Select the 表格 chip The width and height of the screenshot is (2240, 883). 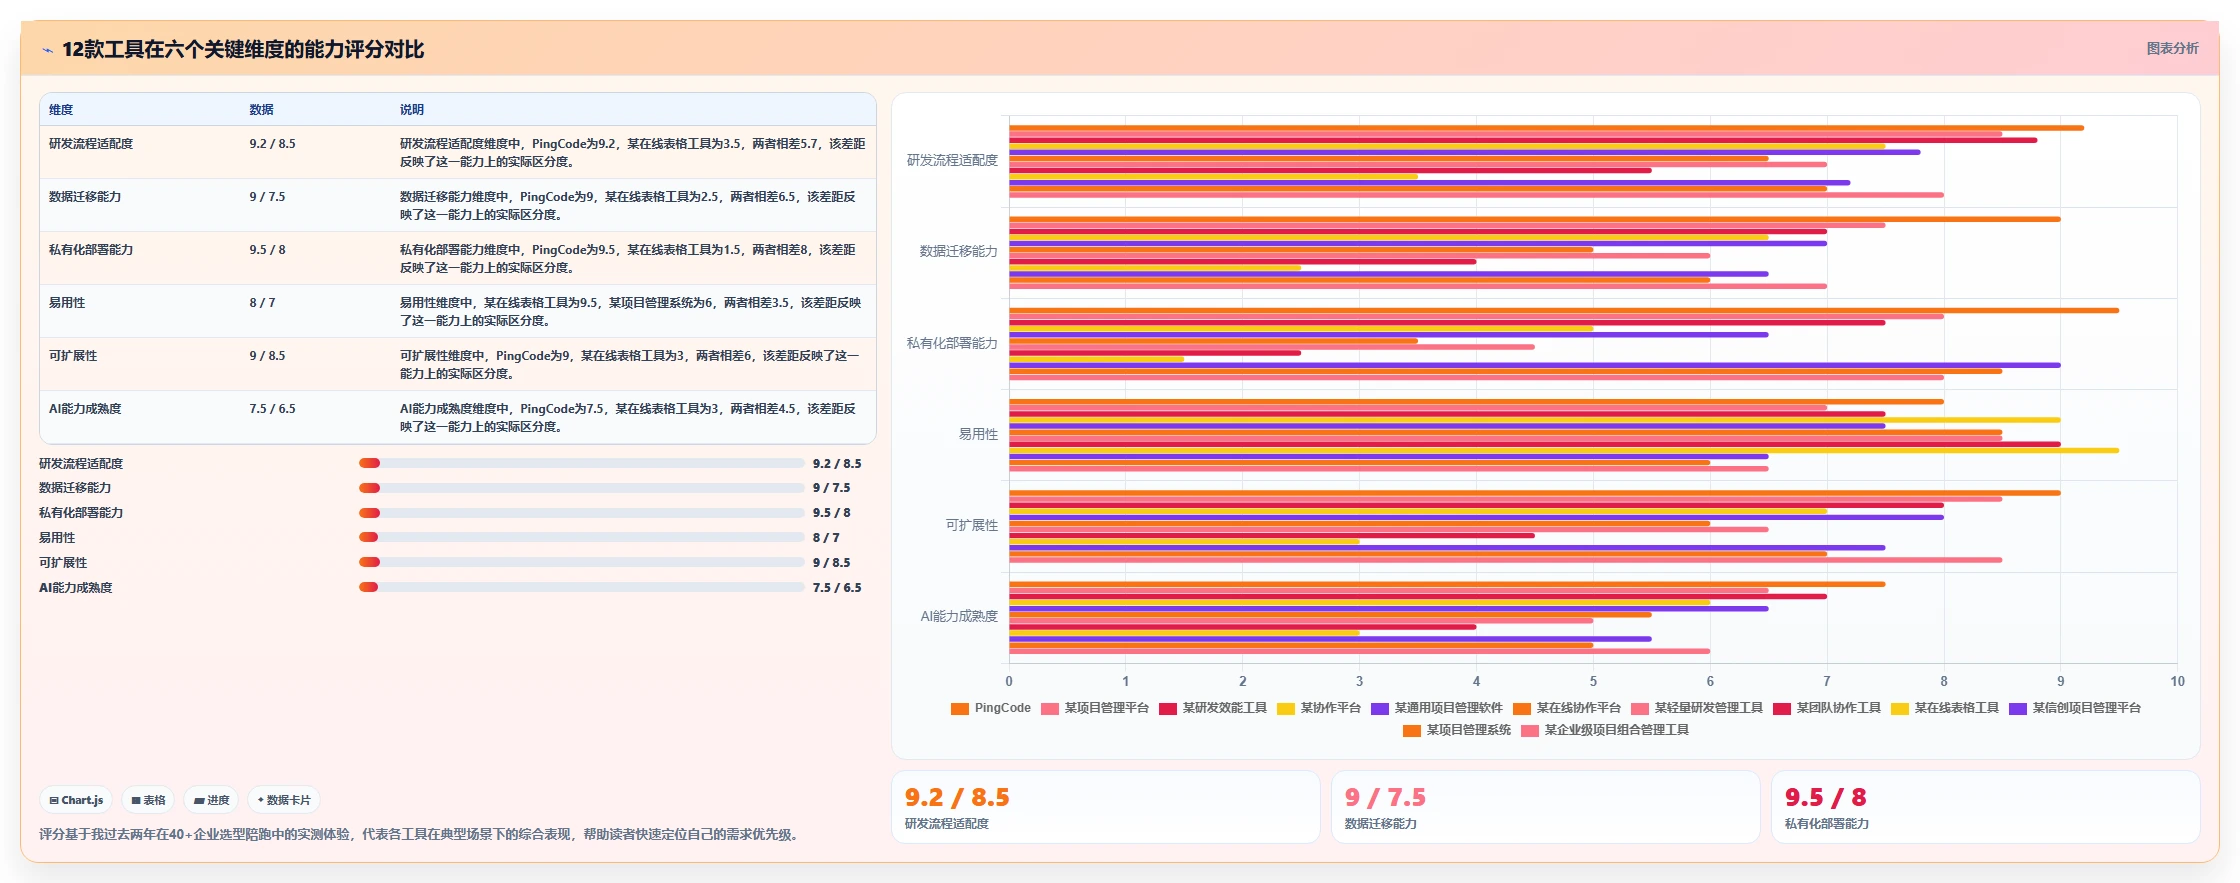pos(148,800)
